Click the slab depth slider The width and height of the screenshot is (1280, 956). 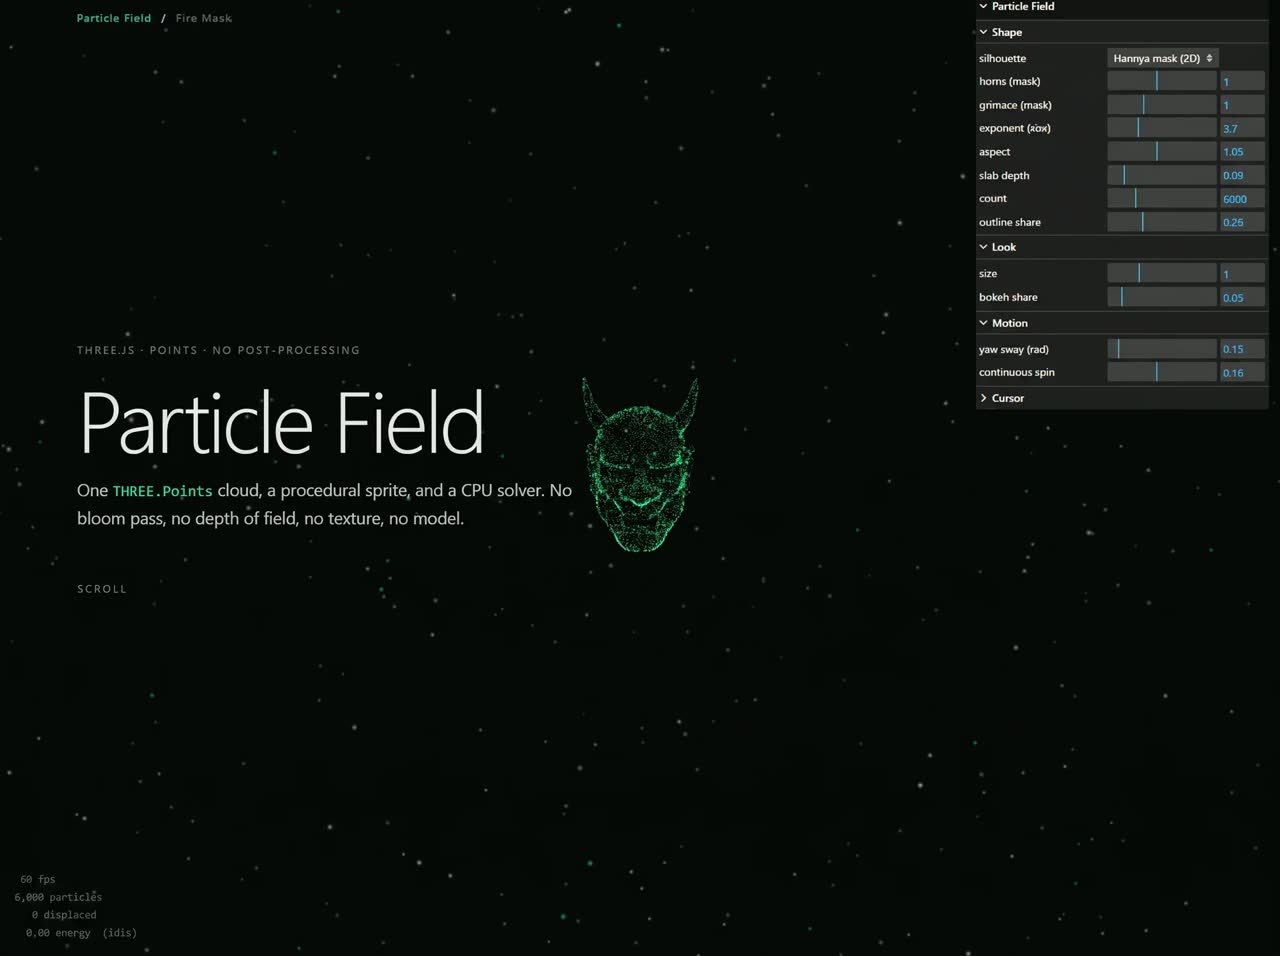[x=1161, y=175]
